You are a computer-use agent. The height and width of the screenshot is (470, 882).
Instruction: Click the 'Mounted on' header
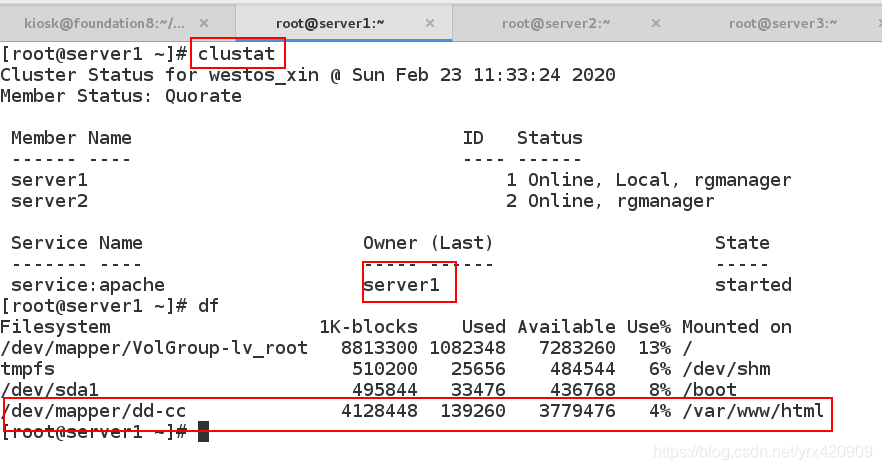point(737,327)
